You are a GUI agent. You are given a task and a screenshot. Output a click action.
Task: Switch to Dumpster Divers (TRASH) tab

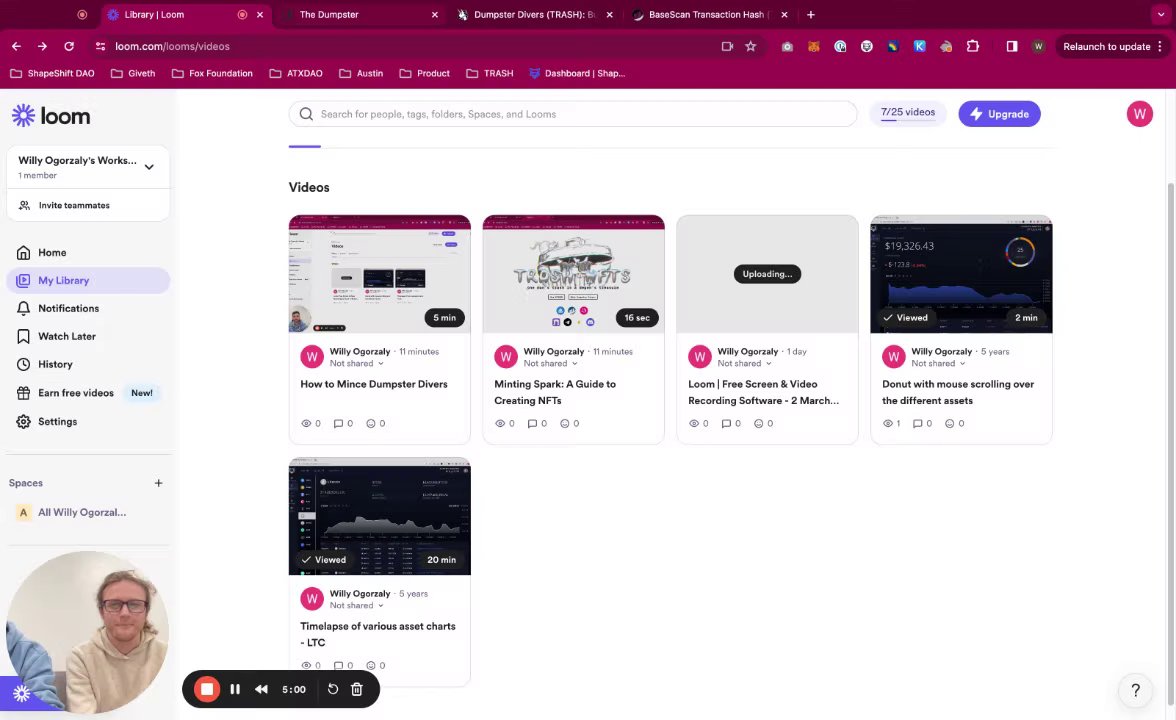[x=536, y=14]
